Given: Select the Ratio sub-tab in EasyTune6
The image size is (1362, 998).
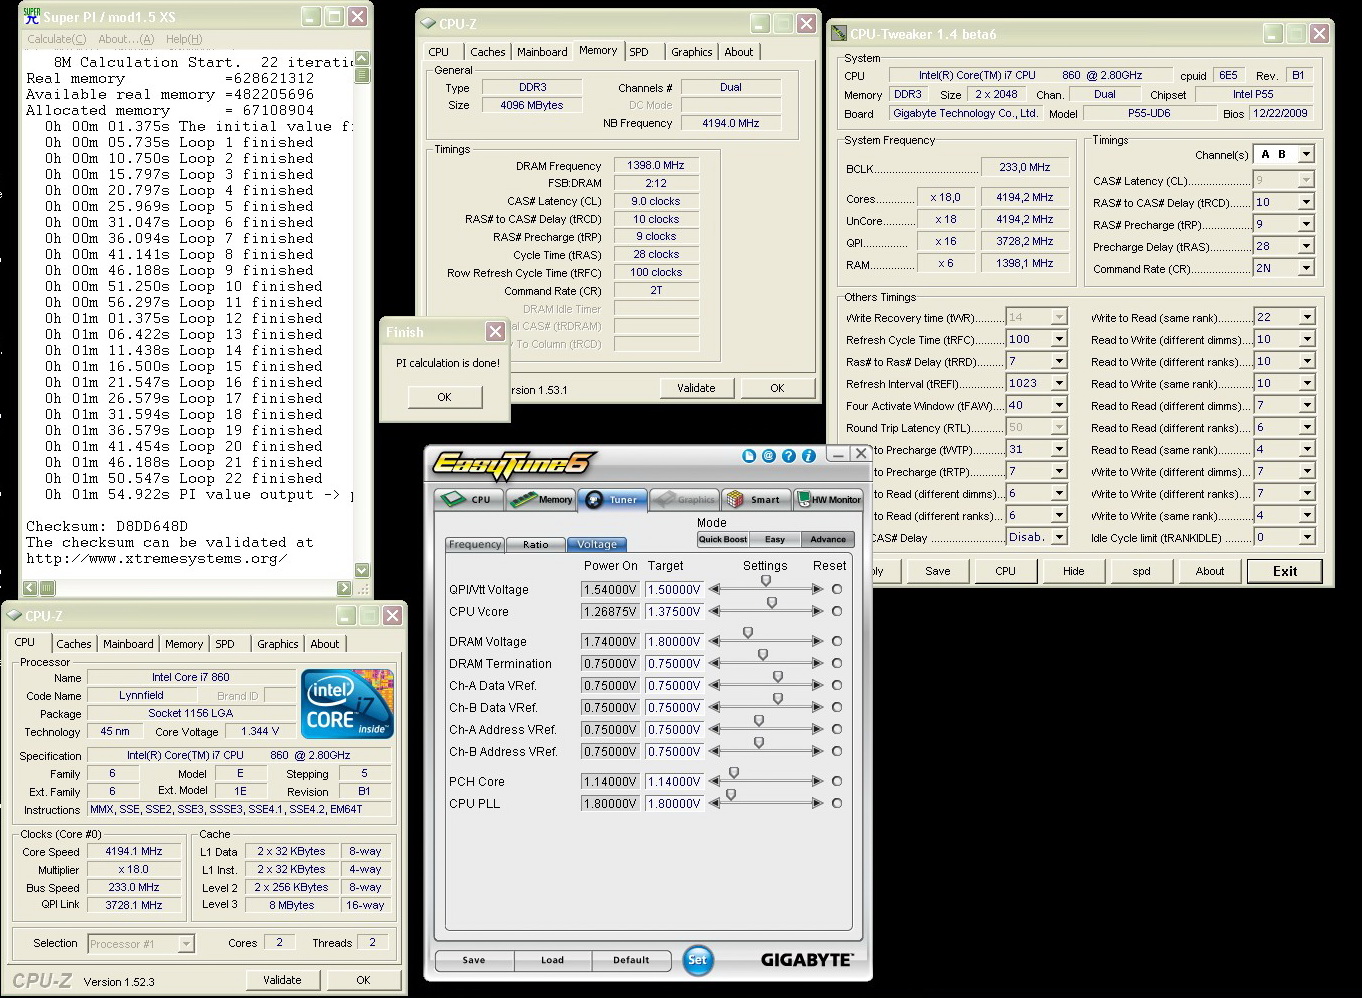Looking at the screenshot, I should pyautogui.click(x=536, y=545).
